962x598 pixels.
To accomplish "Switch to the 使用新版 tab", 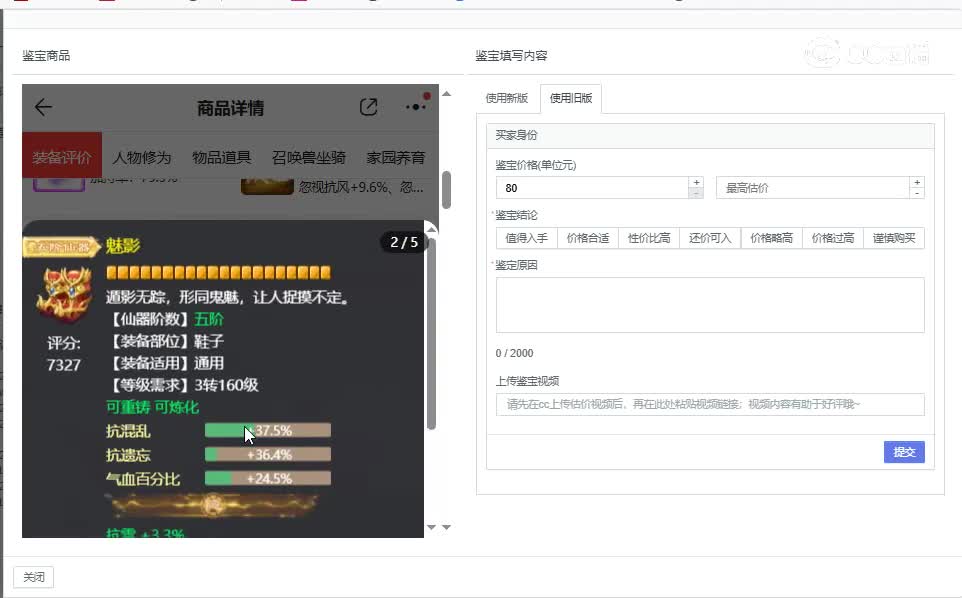I will (x=506, y=98).
